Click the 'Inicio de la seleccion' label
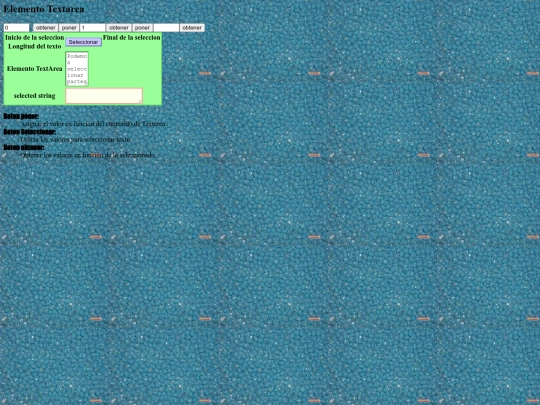The image size is (540, 405). 34,37
